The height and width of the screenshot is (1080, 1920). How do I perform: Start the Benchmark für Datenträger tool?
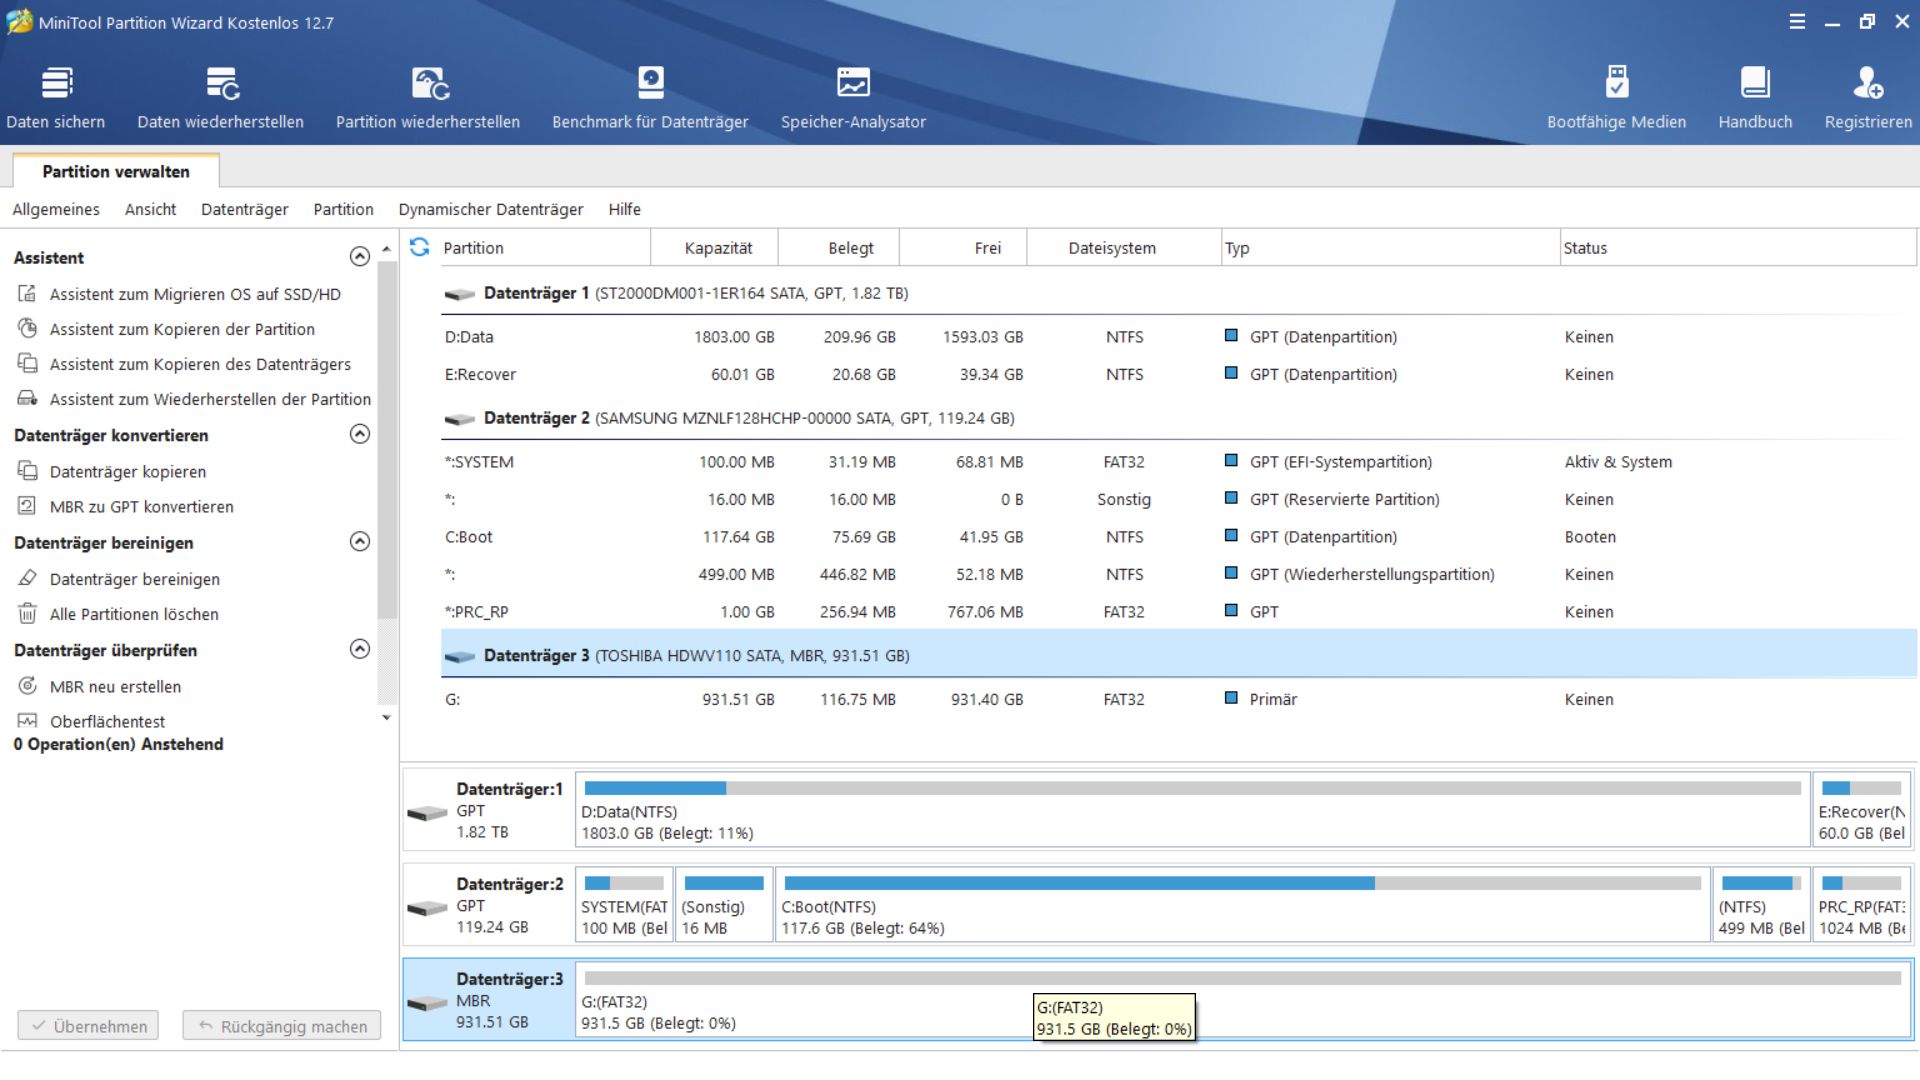(650, 97)
